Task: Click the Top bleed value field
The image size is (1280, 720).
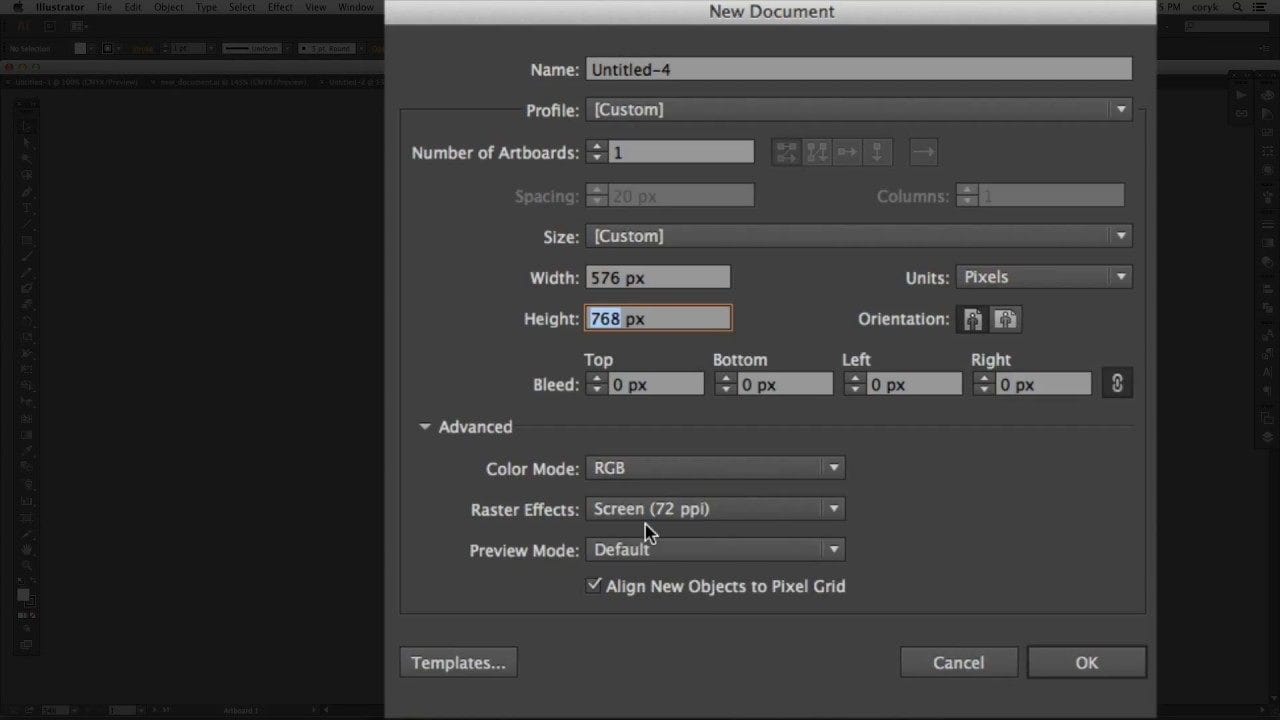Action: pyautogui.click(x=656, y=384)
